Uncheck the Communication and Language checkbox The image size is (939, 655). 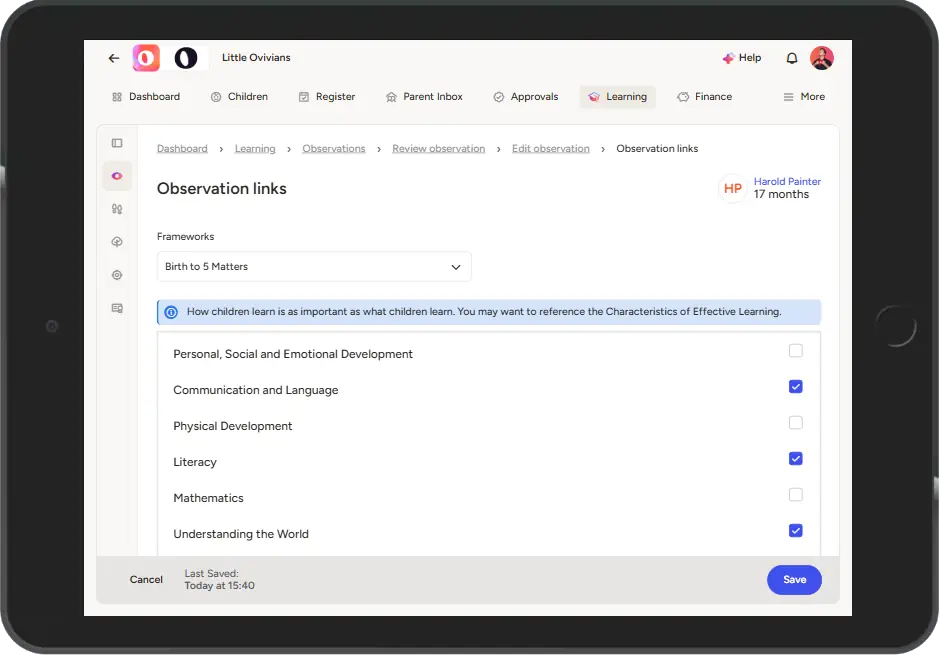point(795,387)
